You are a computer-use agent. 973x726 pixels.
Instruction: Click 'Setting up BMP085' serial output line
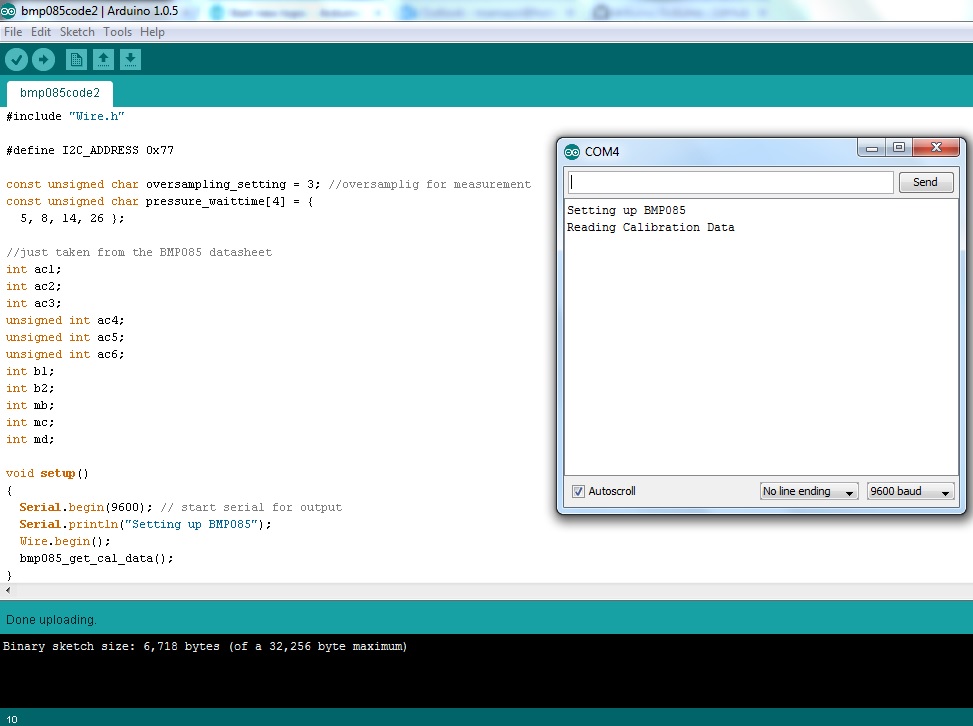click(x=626, y=210)
